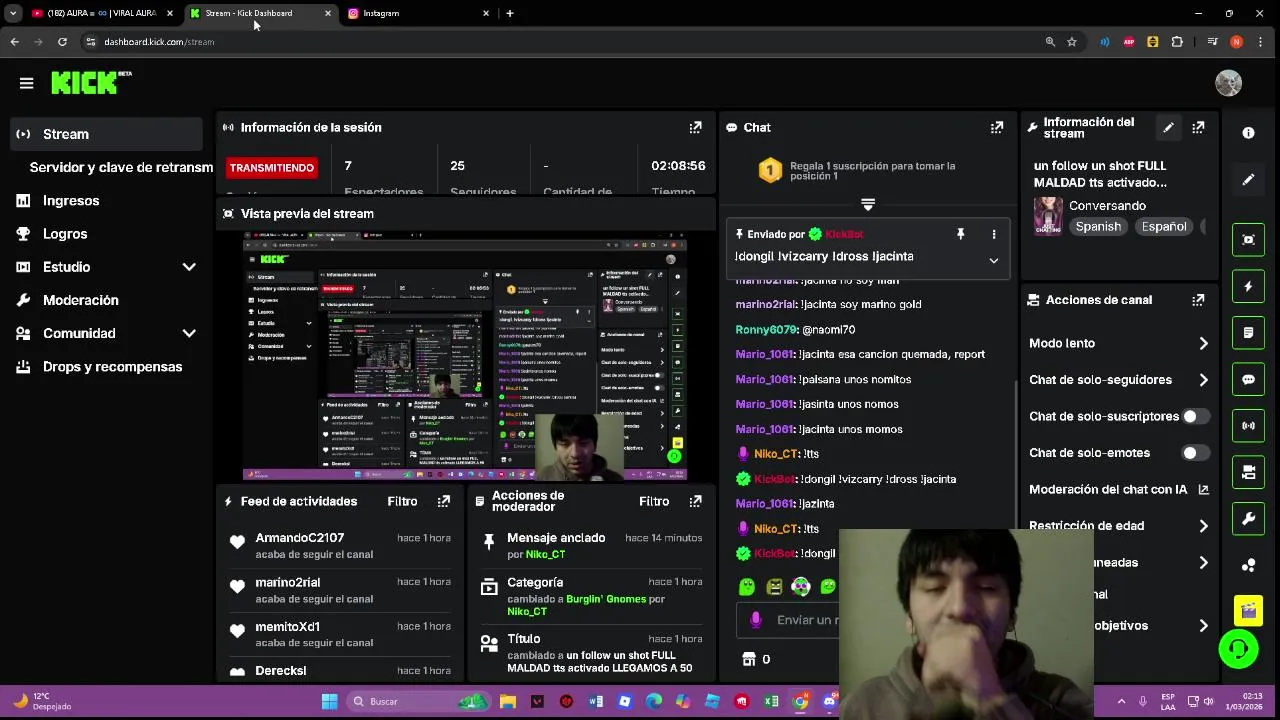Open Windows Start menu

[x=329, y=701]
